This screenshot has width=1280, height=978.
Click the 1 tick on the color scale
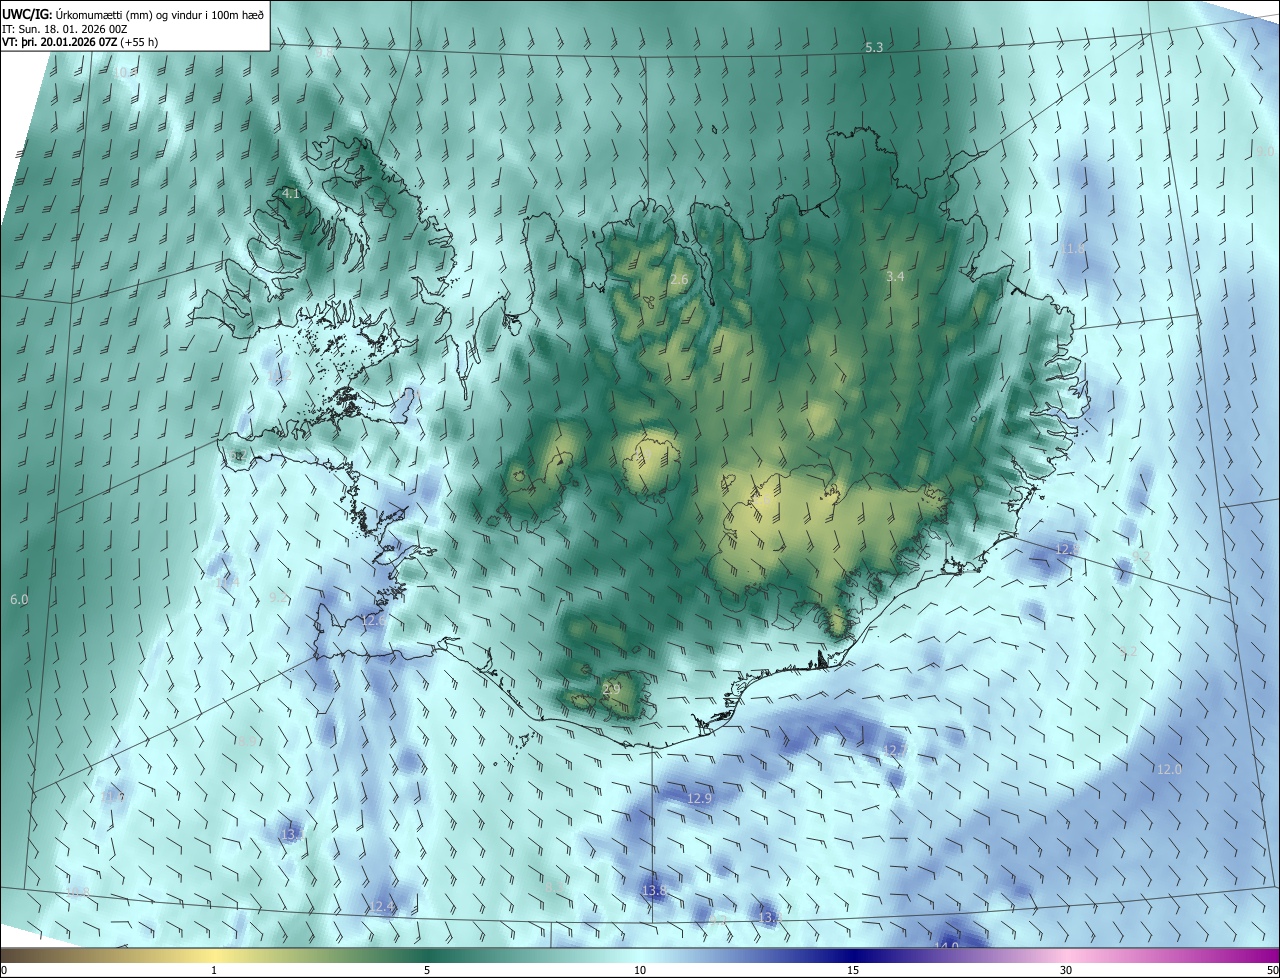(214, 971)
